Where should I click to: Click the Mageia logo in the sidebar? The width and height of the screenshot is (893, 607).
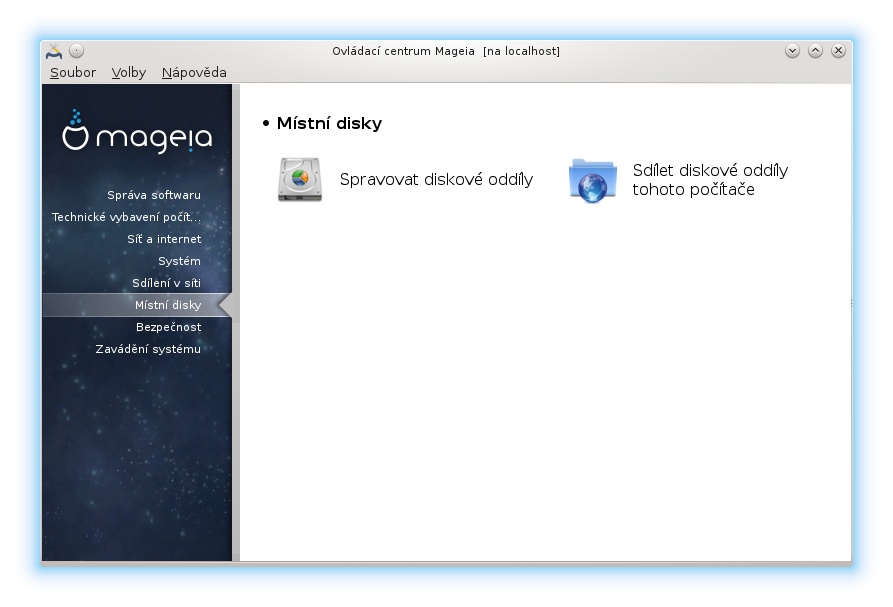click(137, 132)
